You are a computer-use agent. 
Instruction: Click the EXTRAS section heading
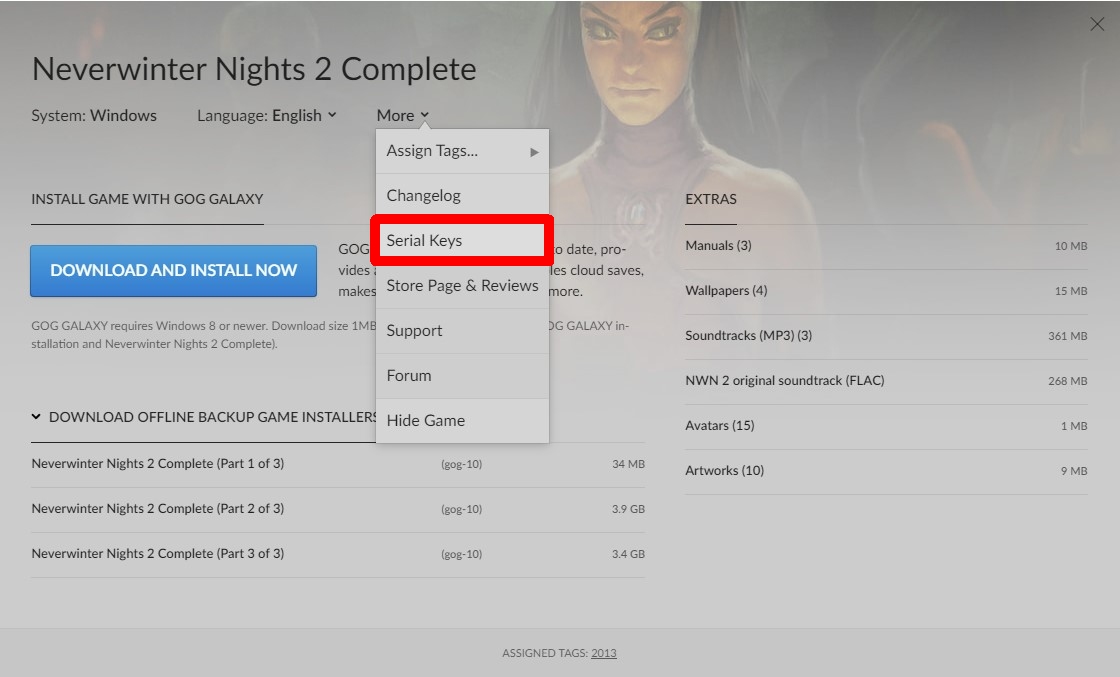711,199
